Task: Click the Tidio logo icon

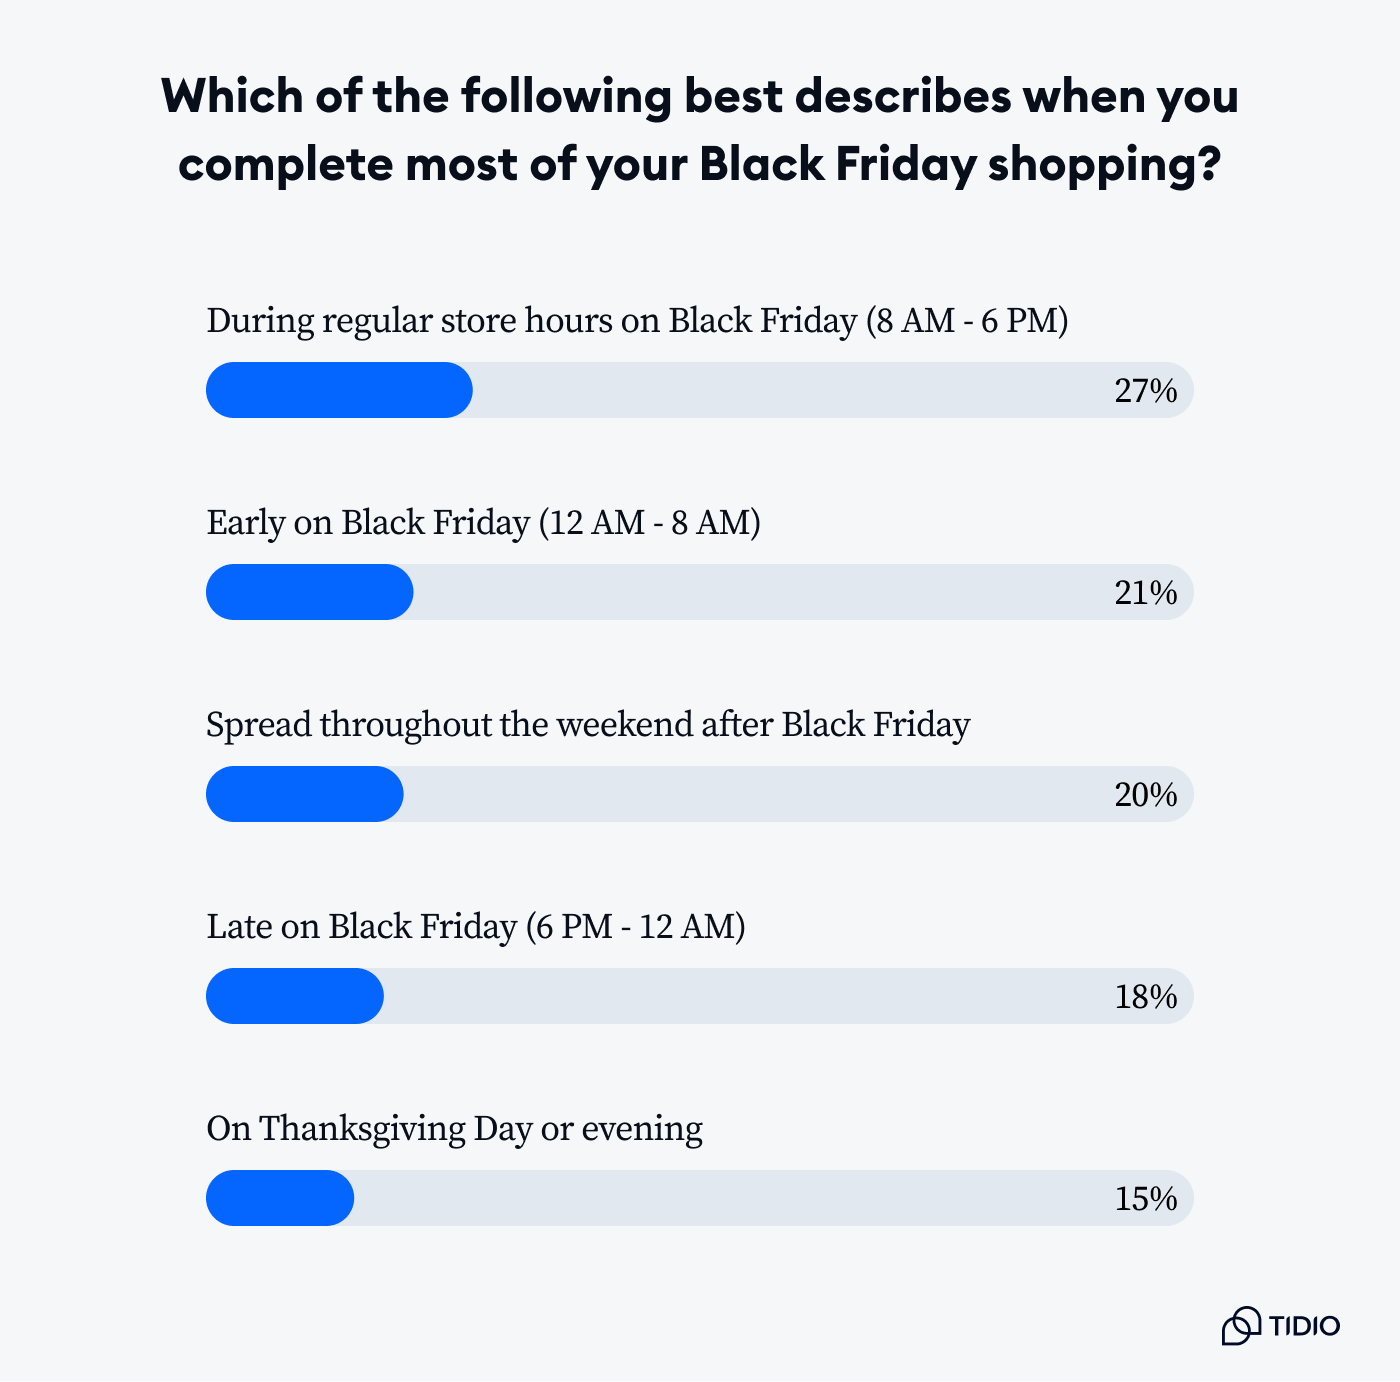Action: [1241, 1326]
